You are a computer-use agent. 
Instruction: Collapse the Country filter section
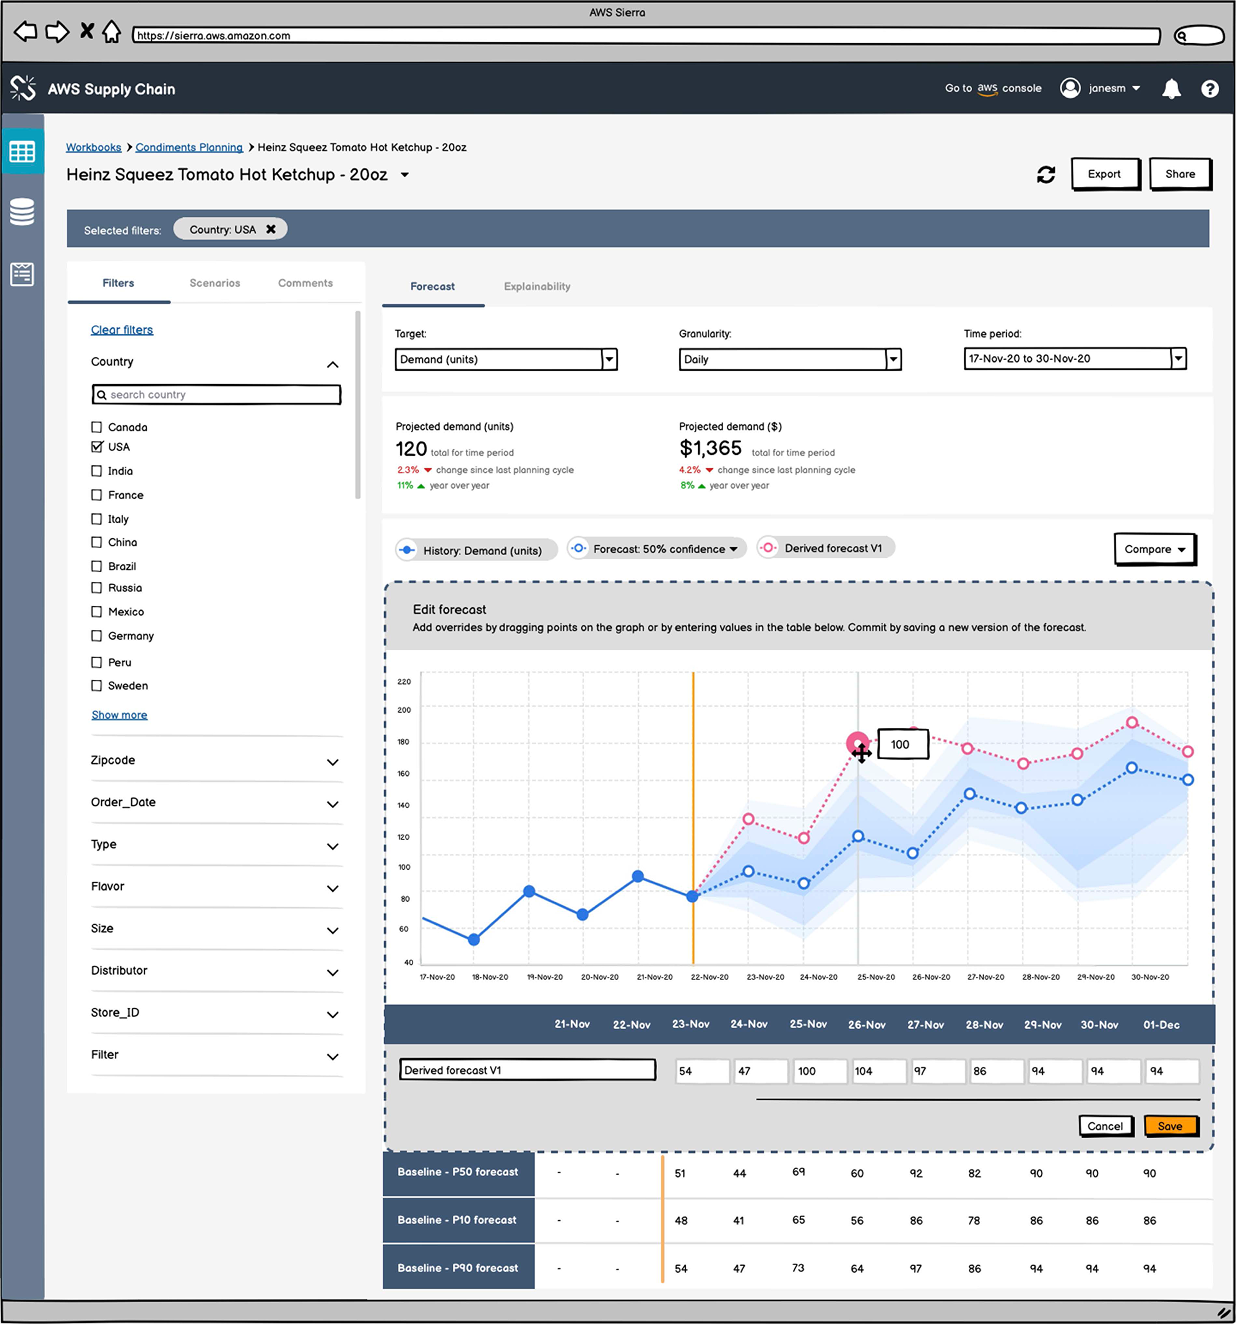333,364
